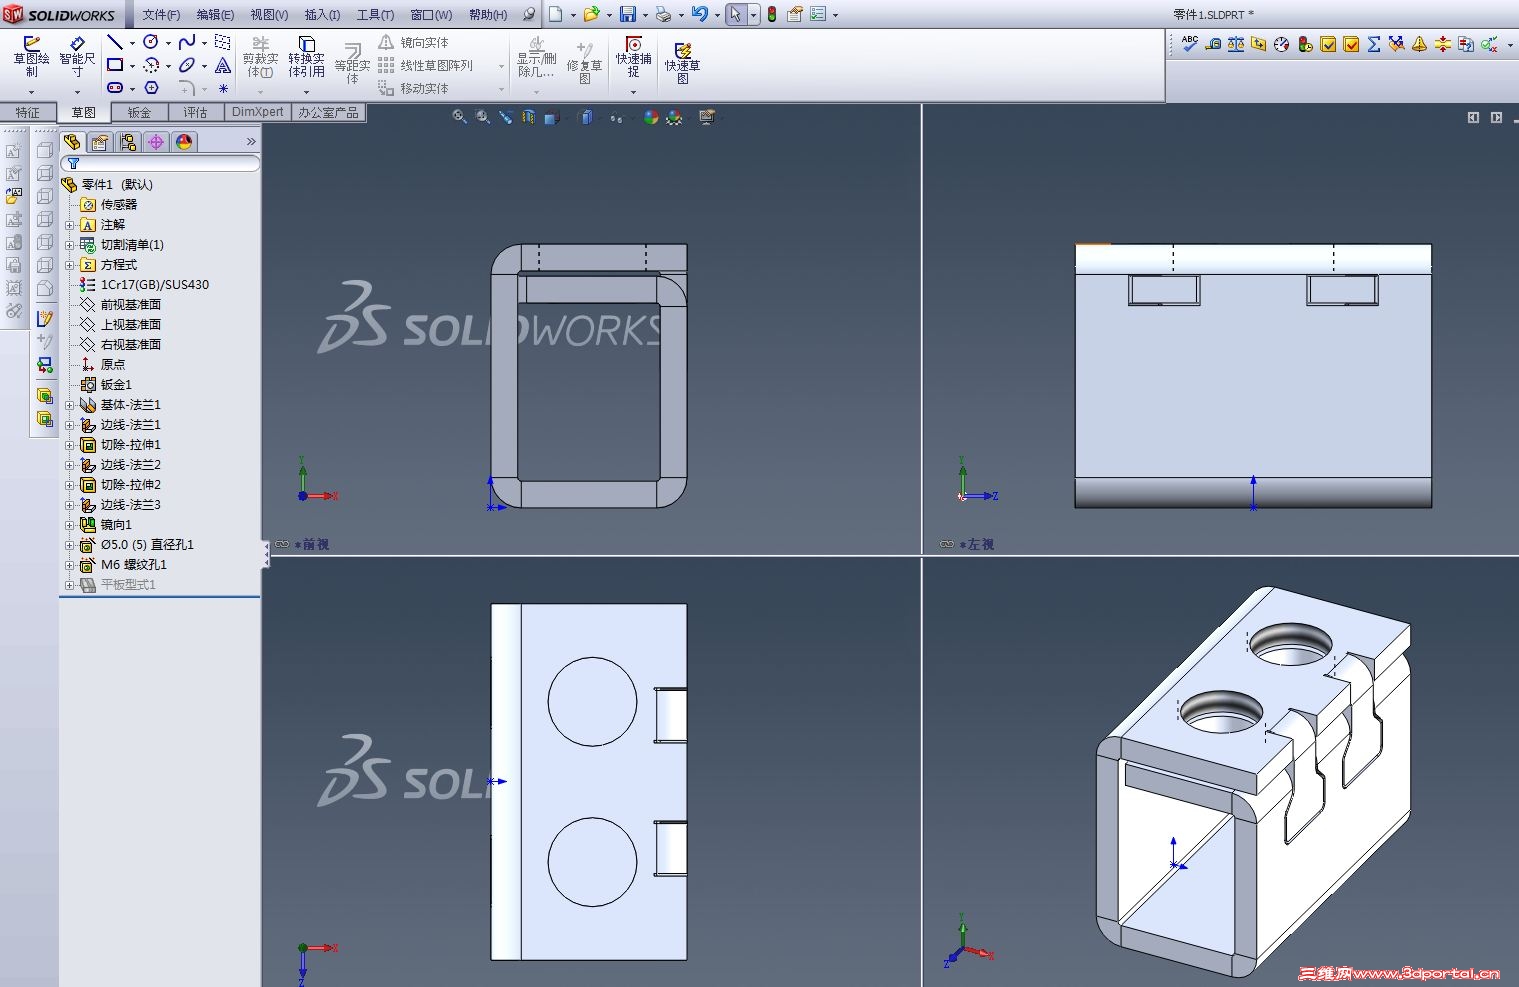Screen dimensions: 1519x987
Task: Switch to the DimXpert tab
Action: point(258,112)
